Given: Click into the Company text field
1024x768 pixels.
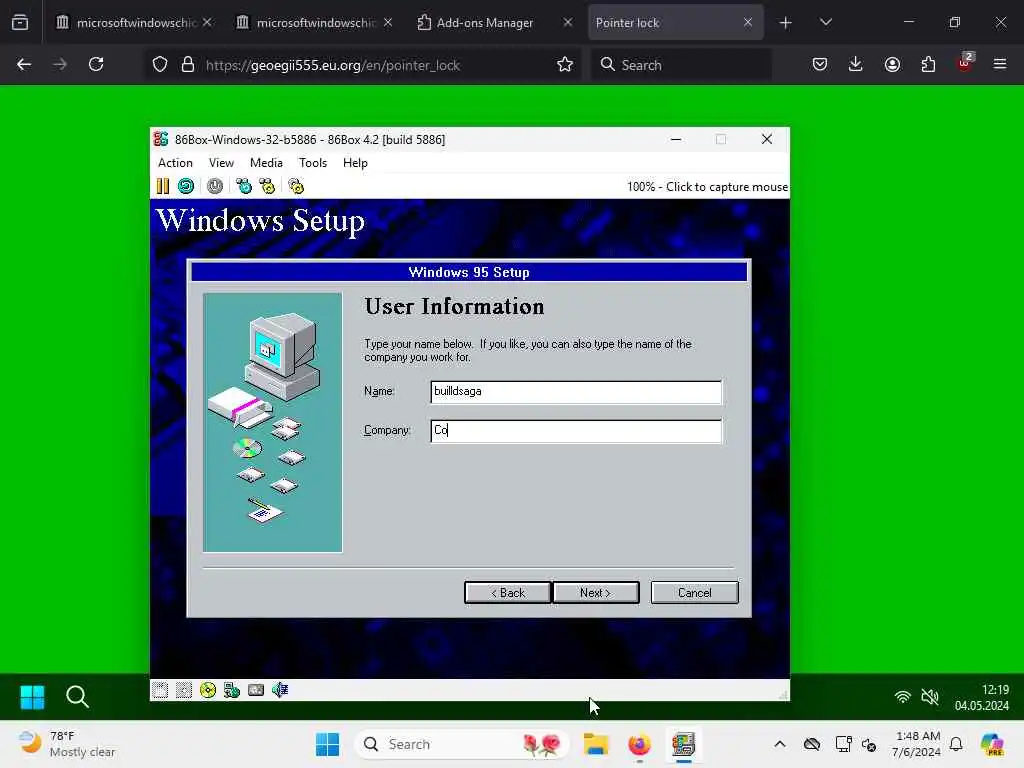Looking at the screenshot, I should tap(576, 431).
